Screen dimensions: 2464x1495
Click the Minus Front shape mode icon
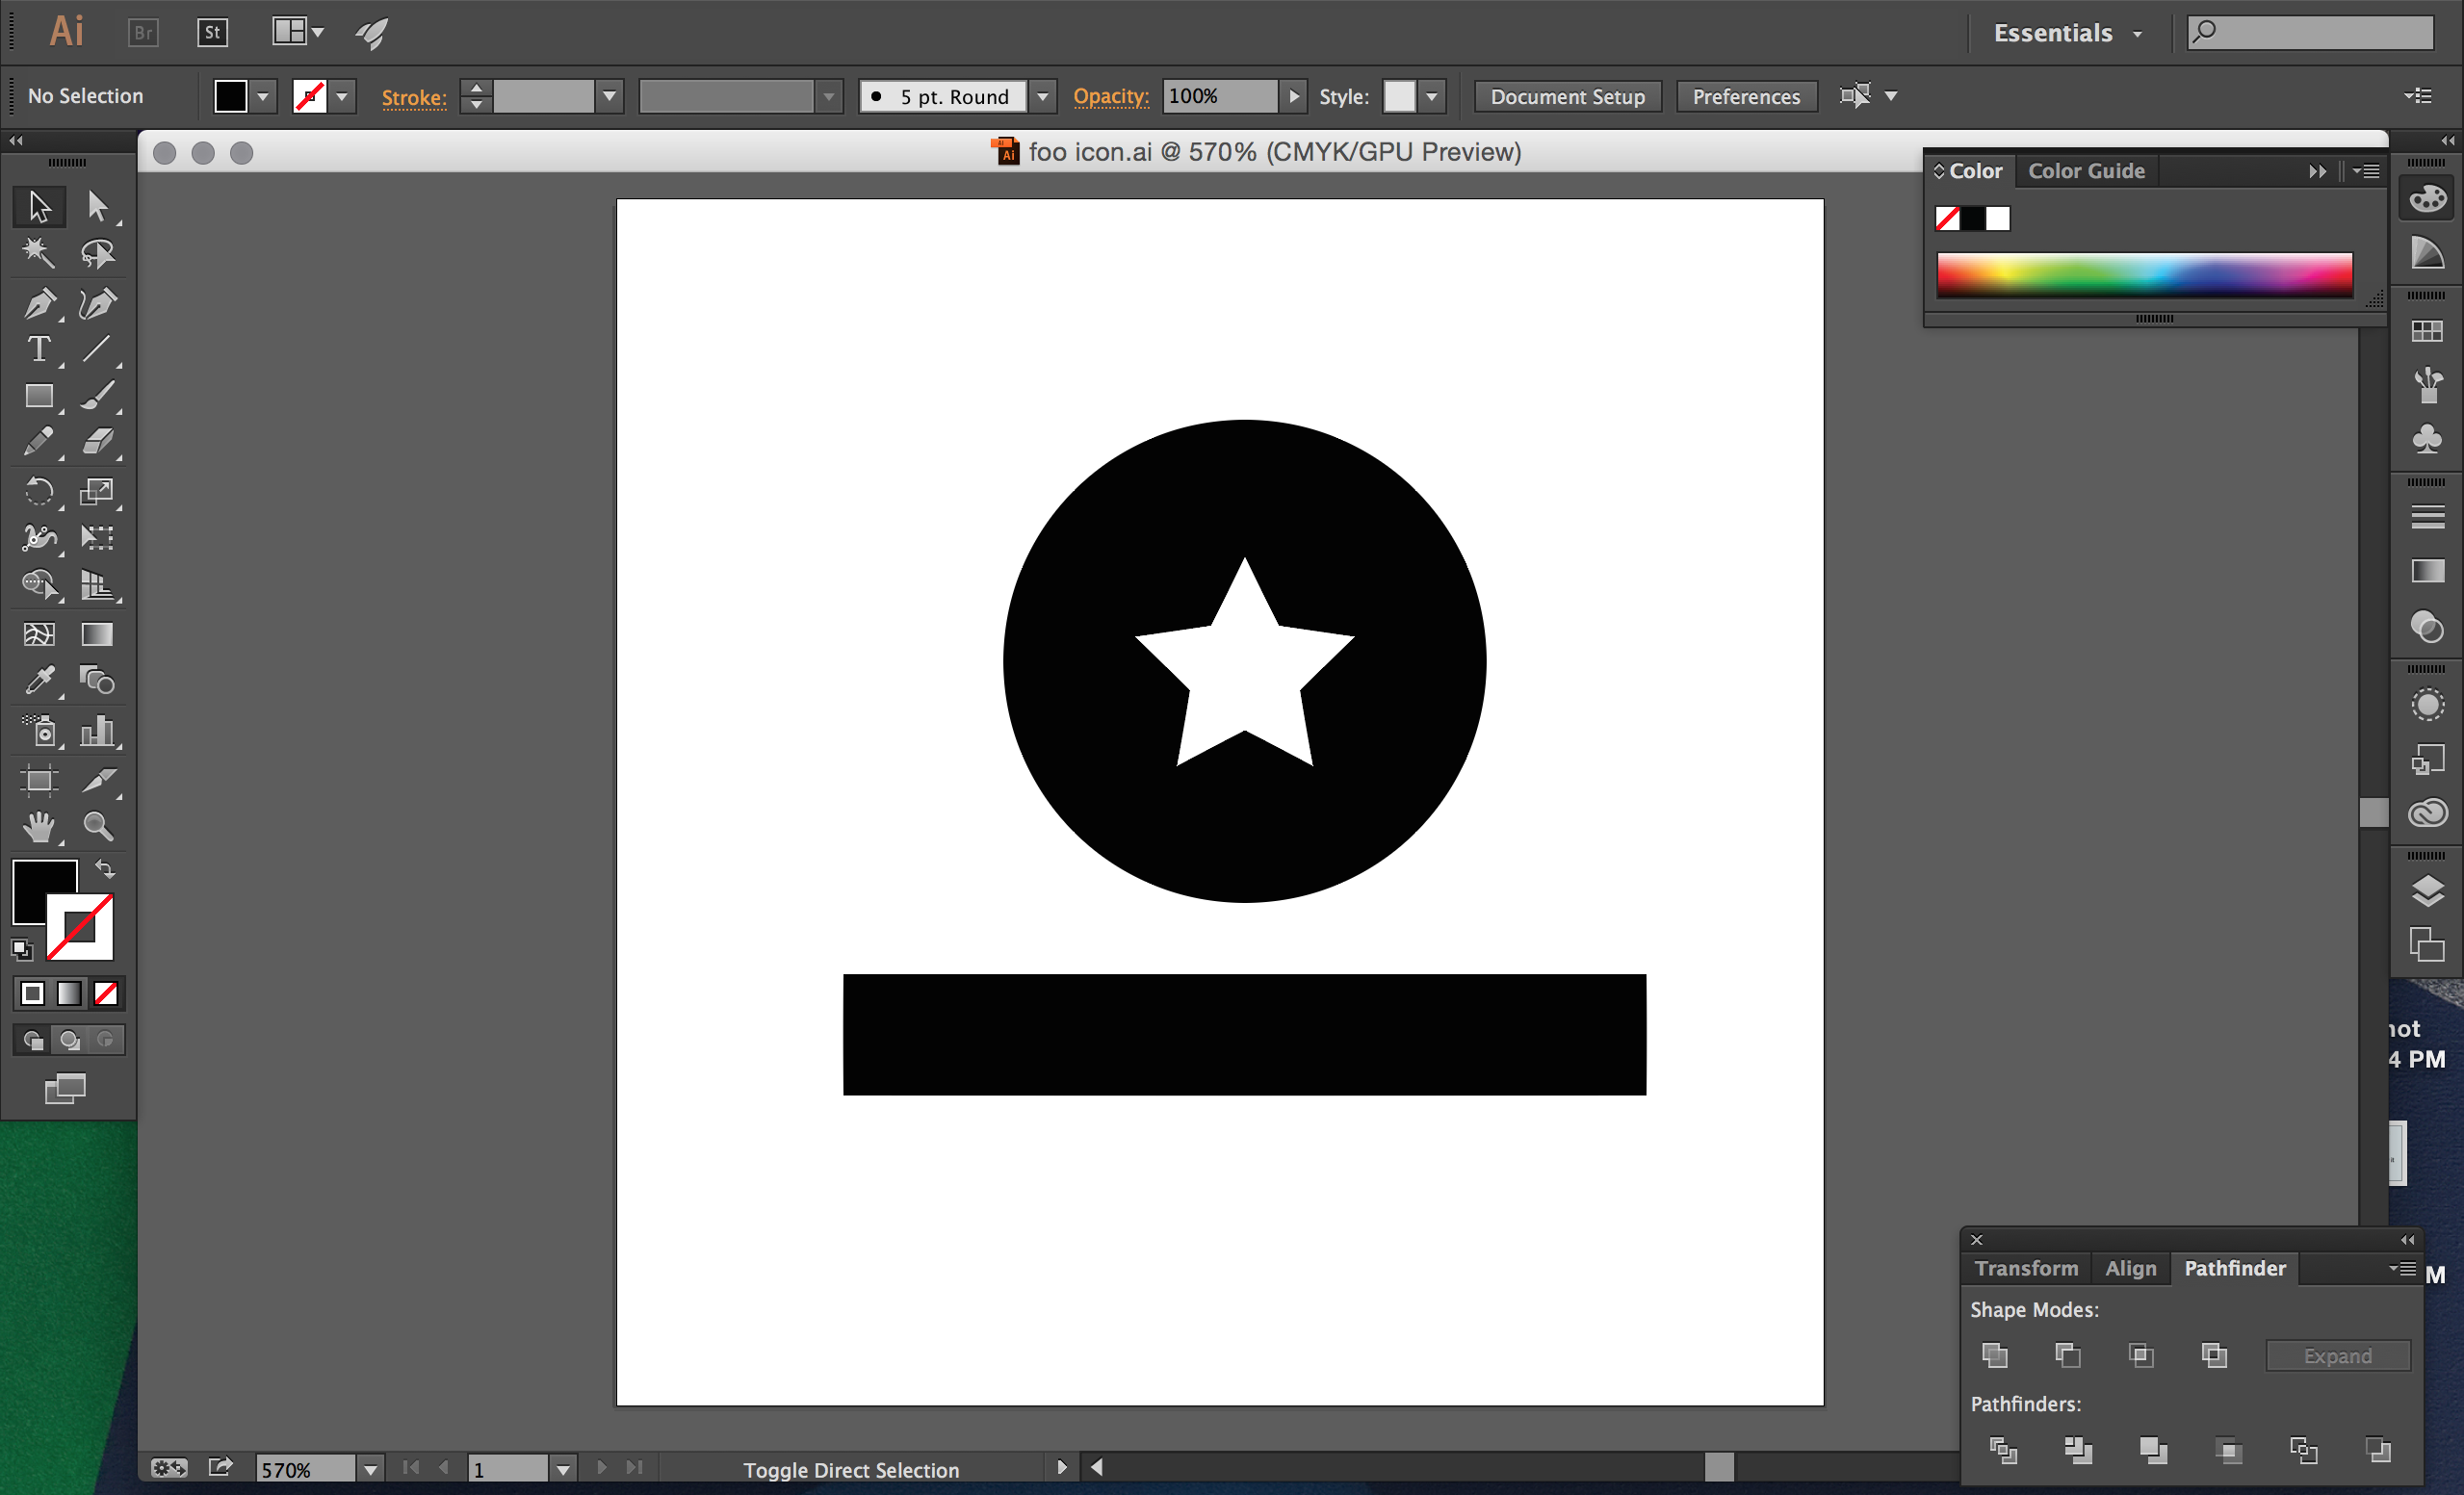2068,1355
